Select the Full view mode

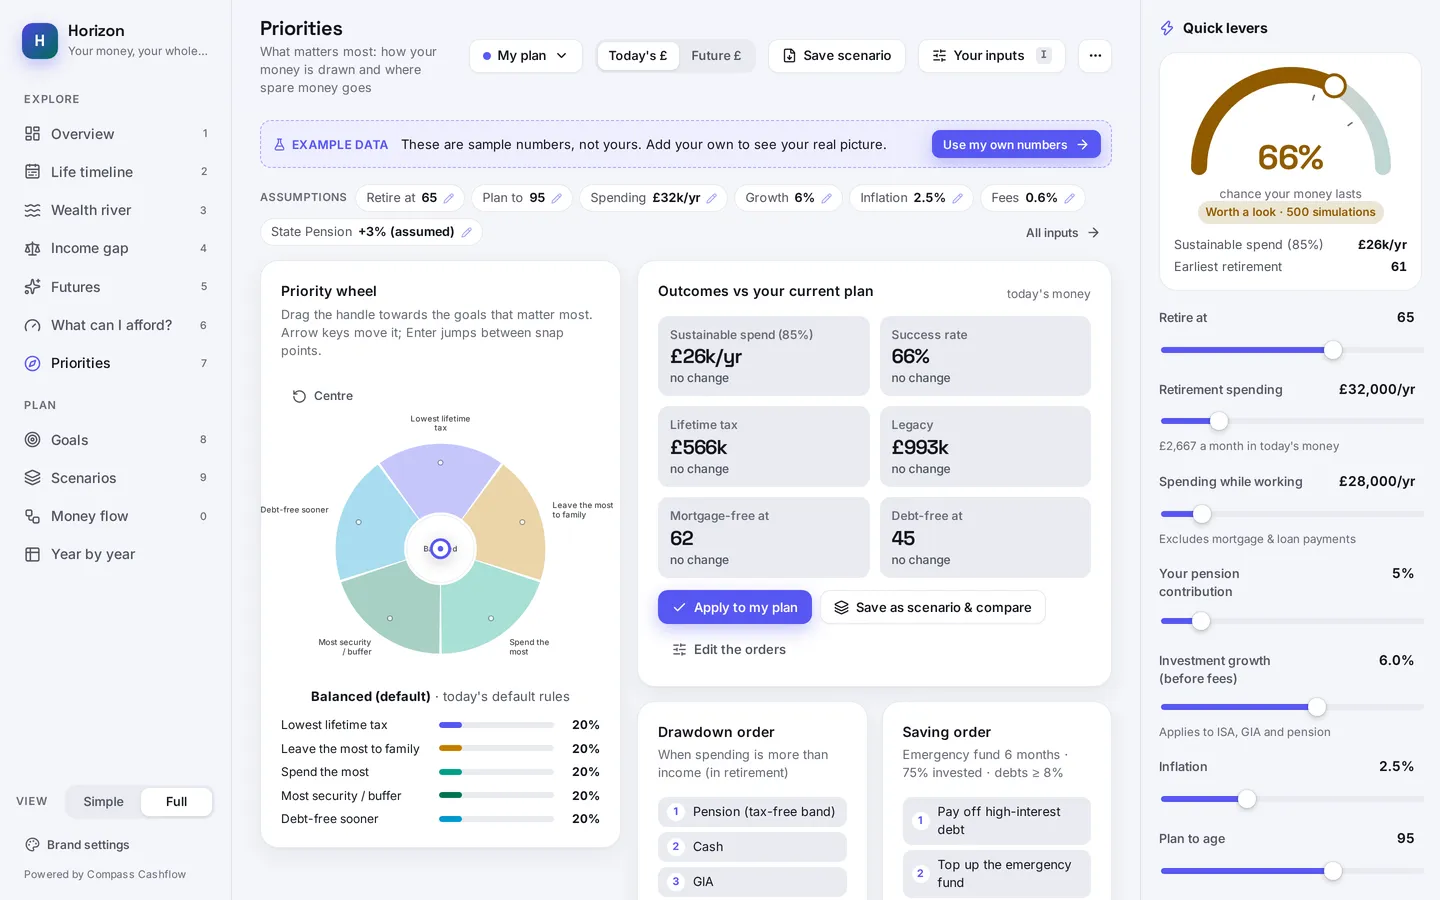pos(177,802)
